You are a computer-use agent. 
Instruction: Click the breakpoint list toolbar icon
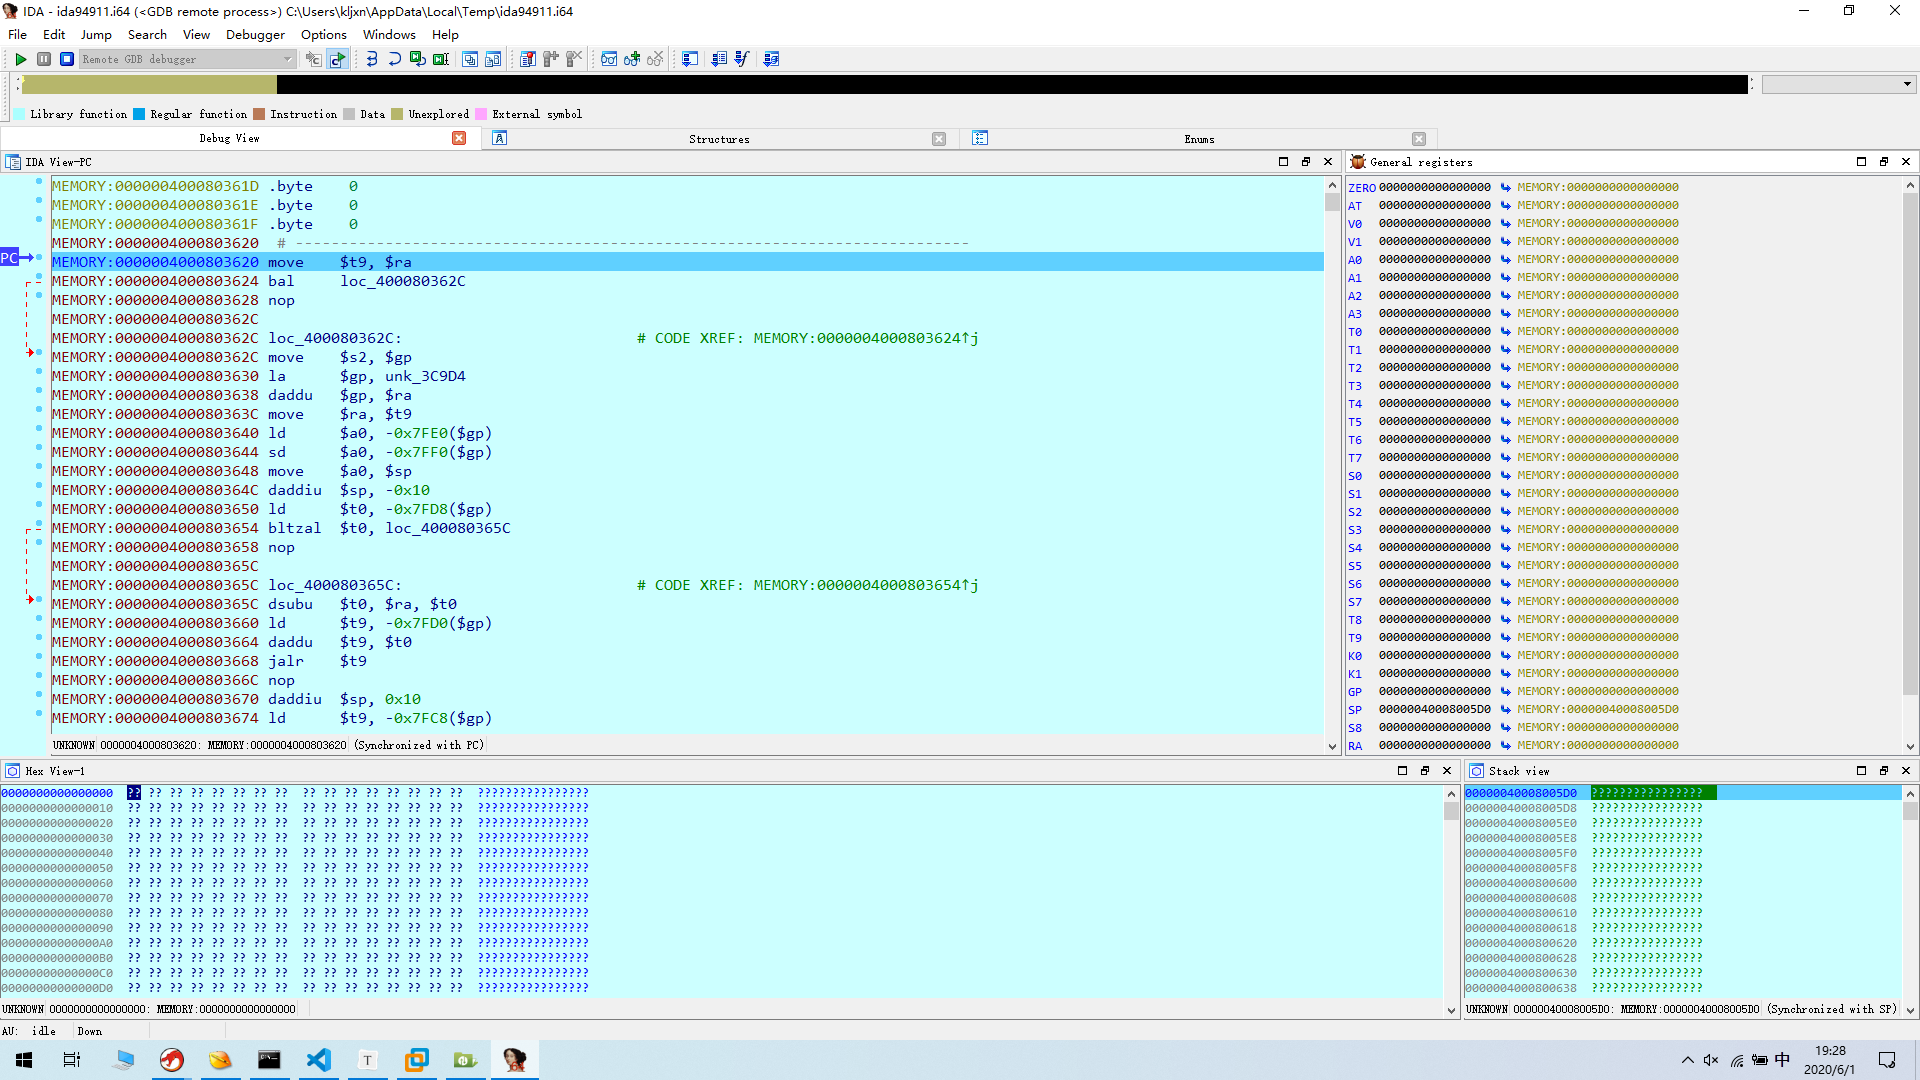(528, 59)
